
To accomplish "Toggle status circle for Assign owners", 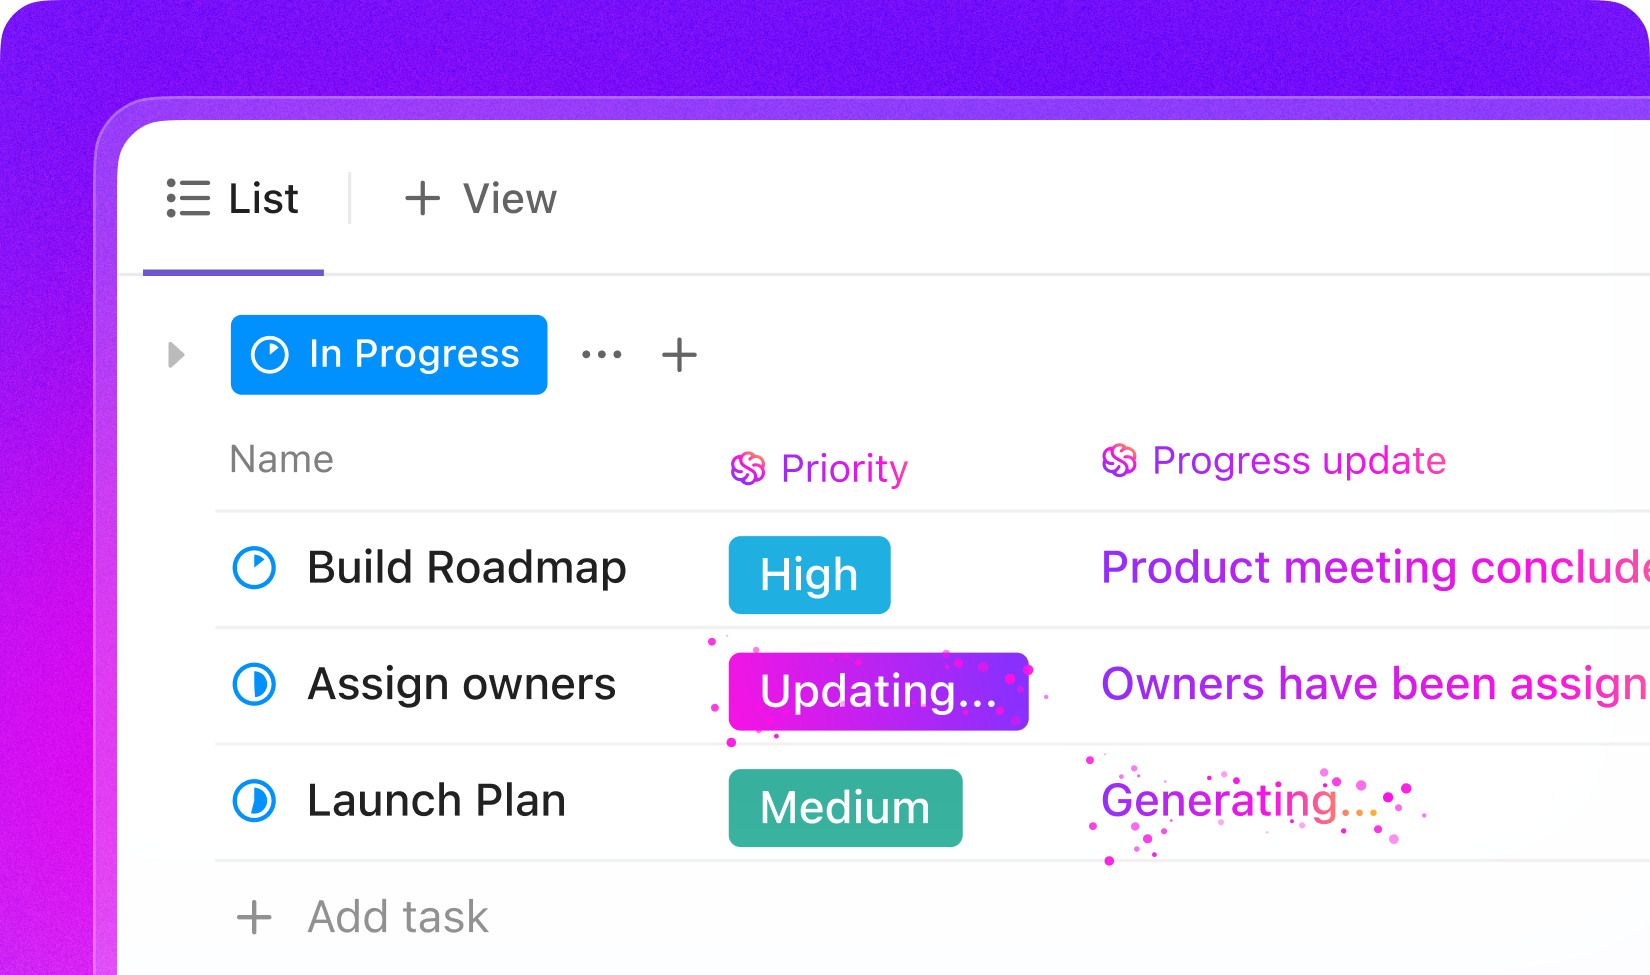I will pyautogui.click(x=255, y=685).
